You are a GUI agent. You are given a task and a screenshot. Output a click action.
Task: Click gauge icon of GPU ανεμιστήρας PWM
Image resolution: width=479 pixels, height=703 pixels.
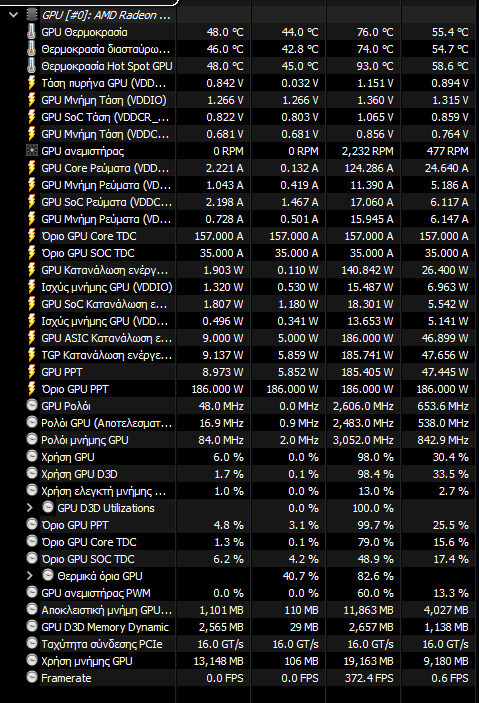pyautogui.click(x=31, y=592)
